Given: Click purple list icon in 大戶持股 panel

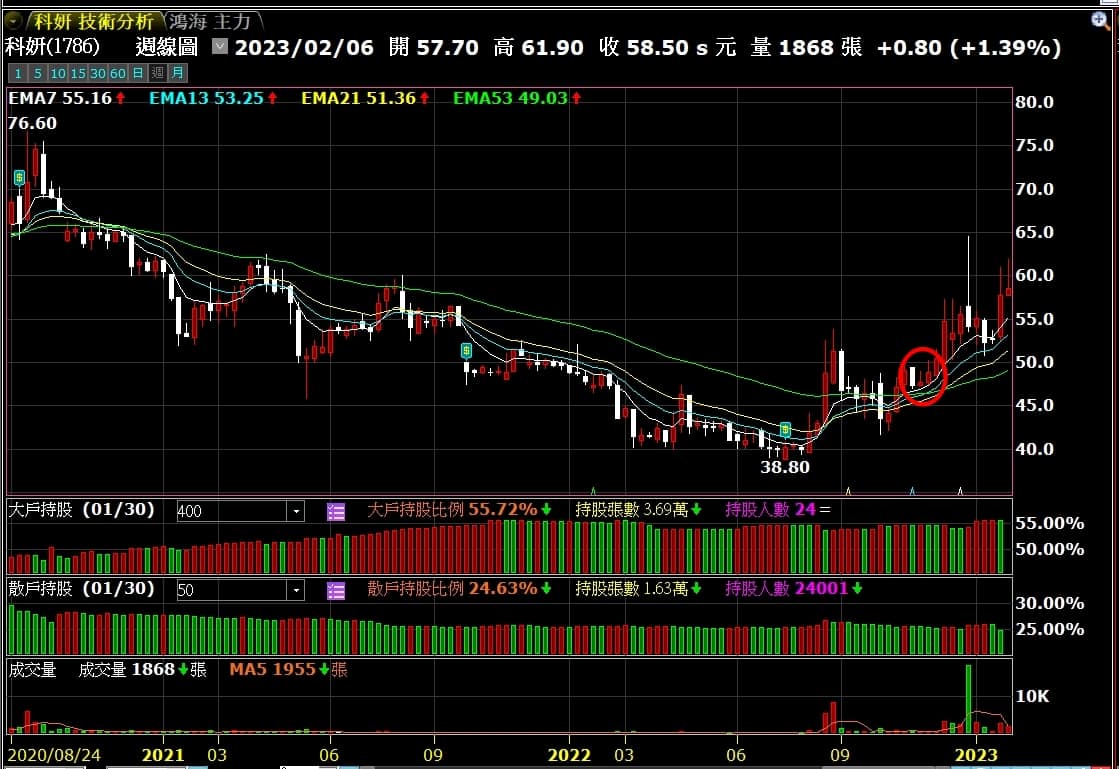Looking at the screenshot, I should [336, 511].
